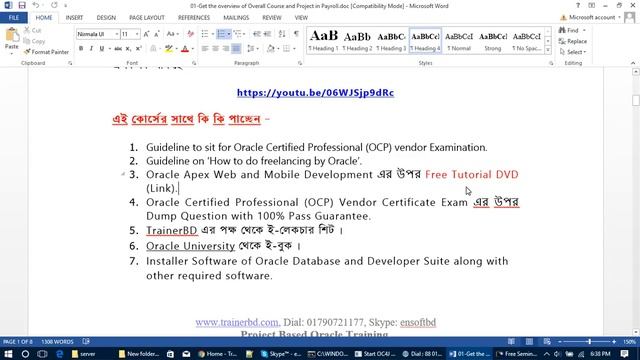Viewport: 640px width, 360px height.
Task: Open Change Case dropdown
Action: coord(173,34)
